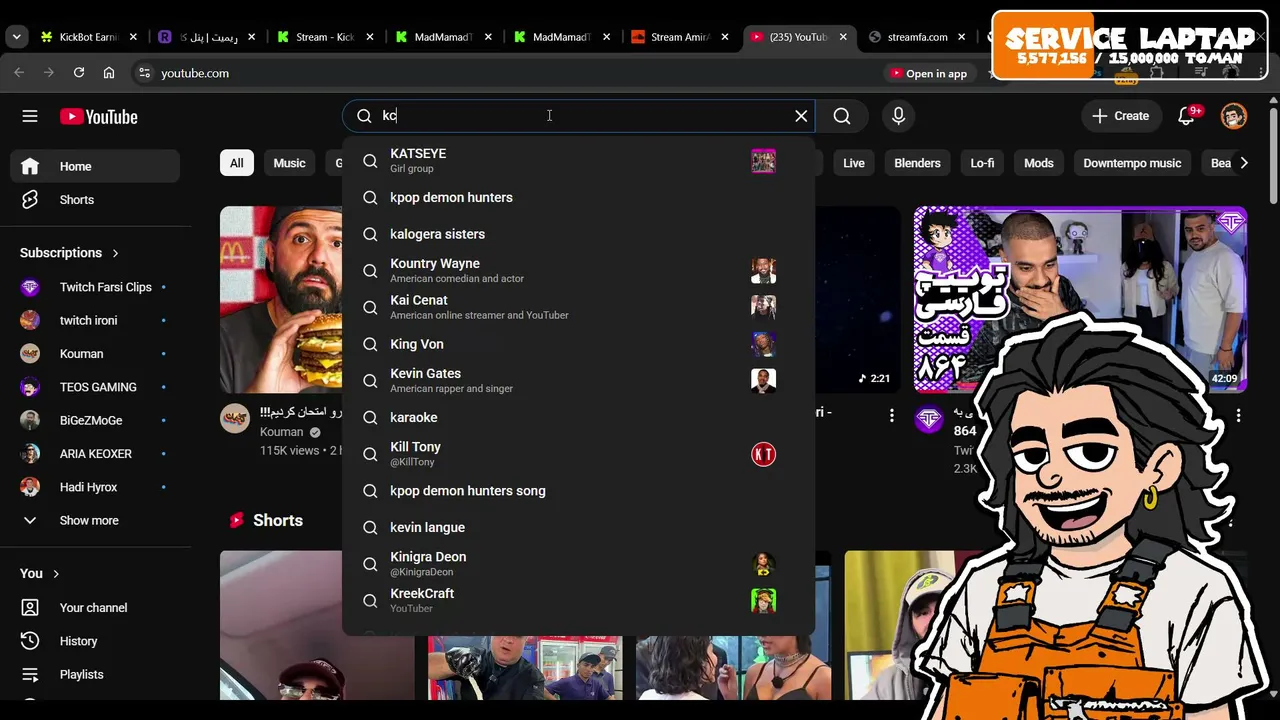Viewport: 1280px width, 720px height.
Task: Choose the Kinigra Deon search suggestion
Action: (578, 564)
